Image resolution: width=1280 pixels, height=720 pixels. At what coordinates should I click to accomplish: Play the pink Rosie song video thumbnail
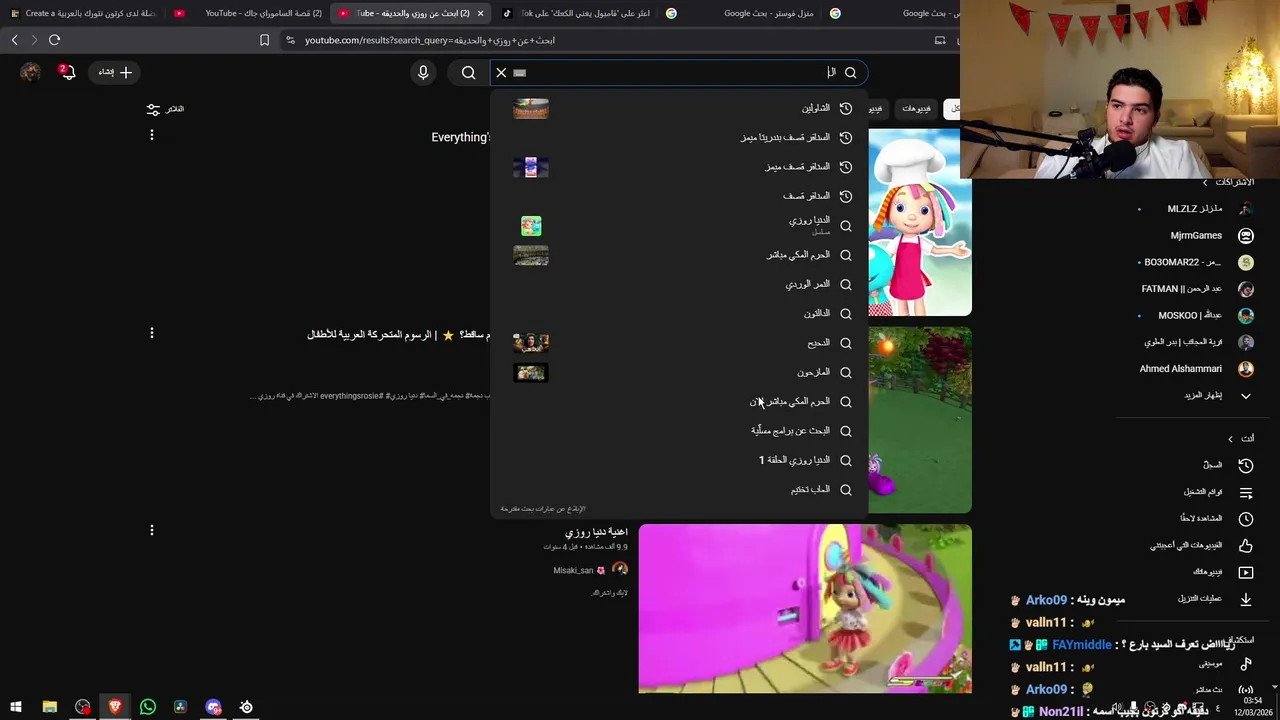pyautogui.click(x=805, y=608)
